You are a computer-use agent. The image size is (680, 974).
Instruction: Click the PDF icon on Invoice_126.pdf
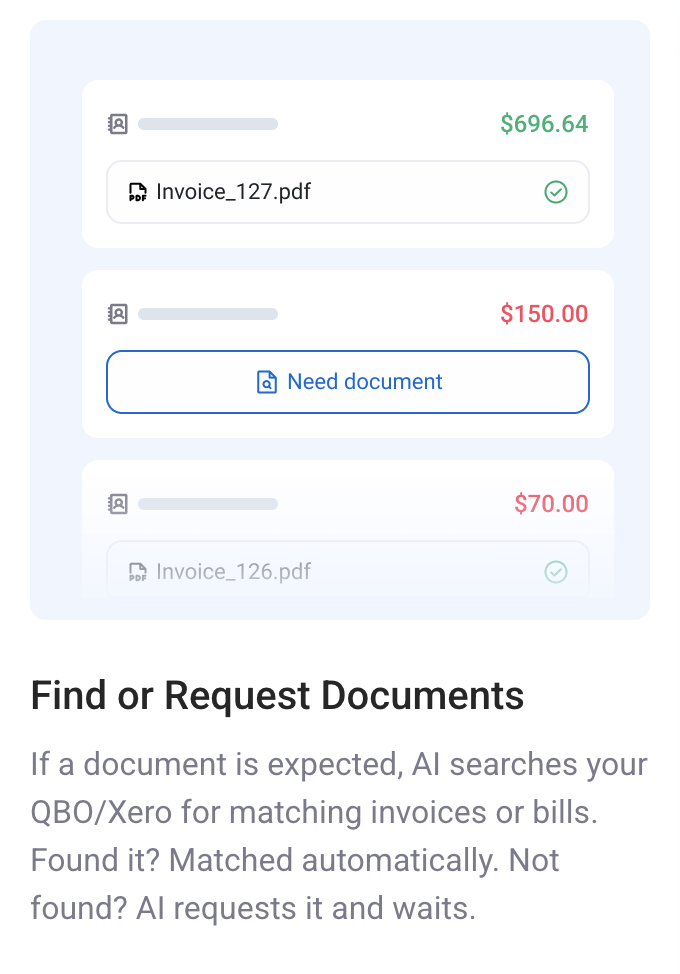point(138,571)
